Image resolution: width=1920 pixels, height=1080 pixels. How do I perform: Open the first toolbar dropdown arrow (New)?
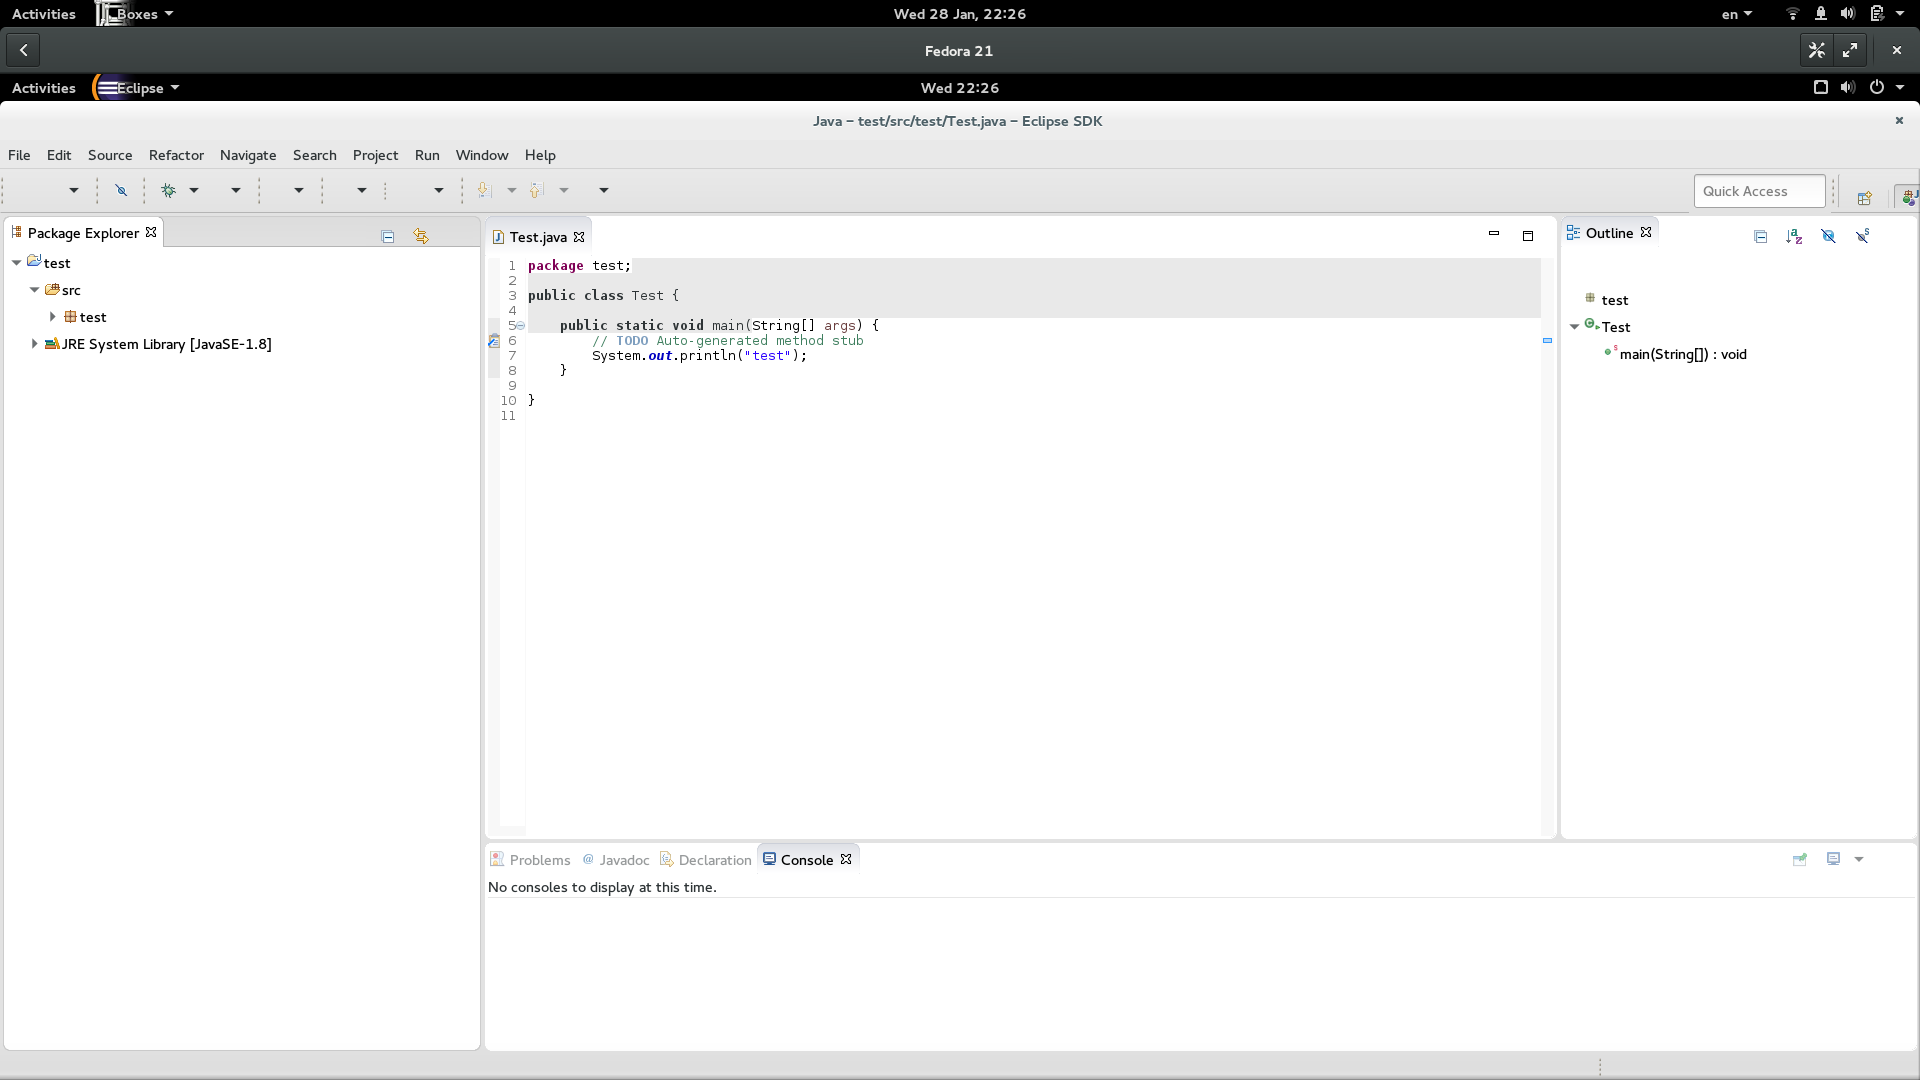74,190
